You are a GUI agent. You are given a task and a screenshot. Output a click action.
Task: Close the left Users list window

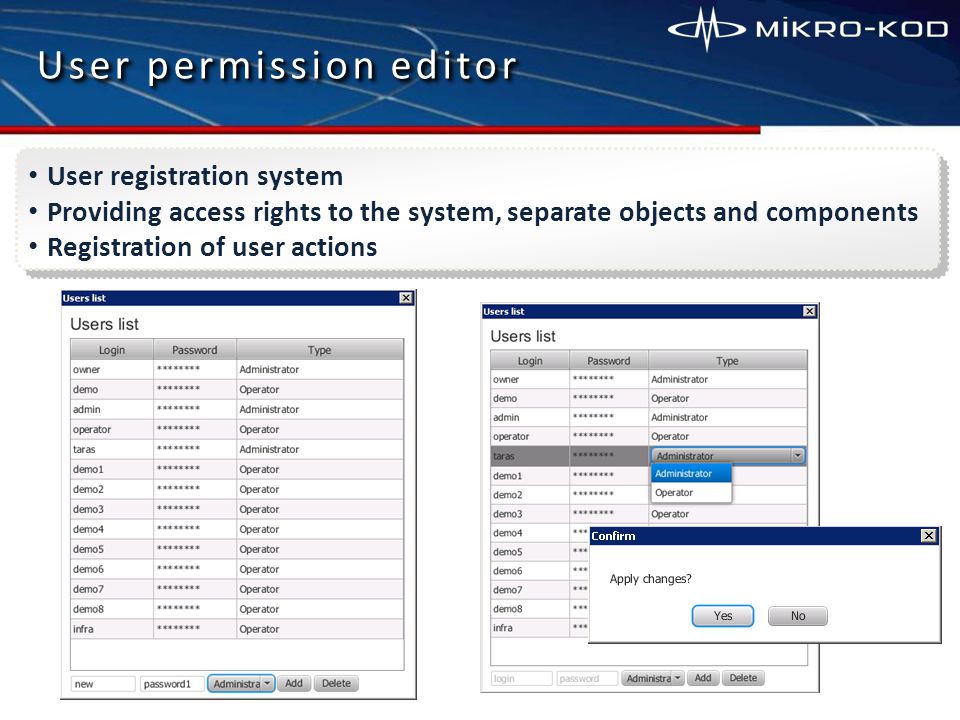(406, 298)
